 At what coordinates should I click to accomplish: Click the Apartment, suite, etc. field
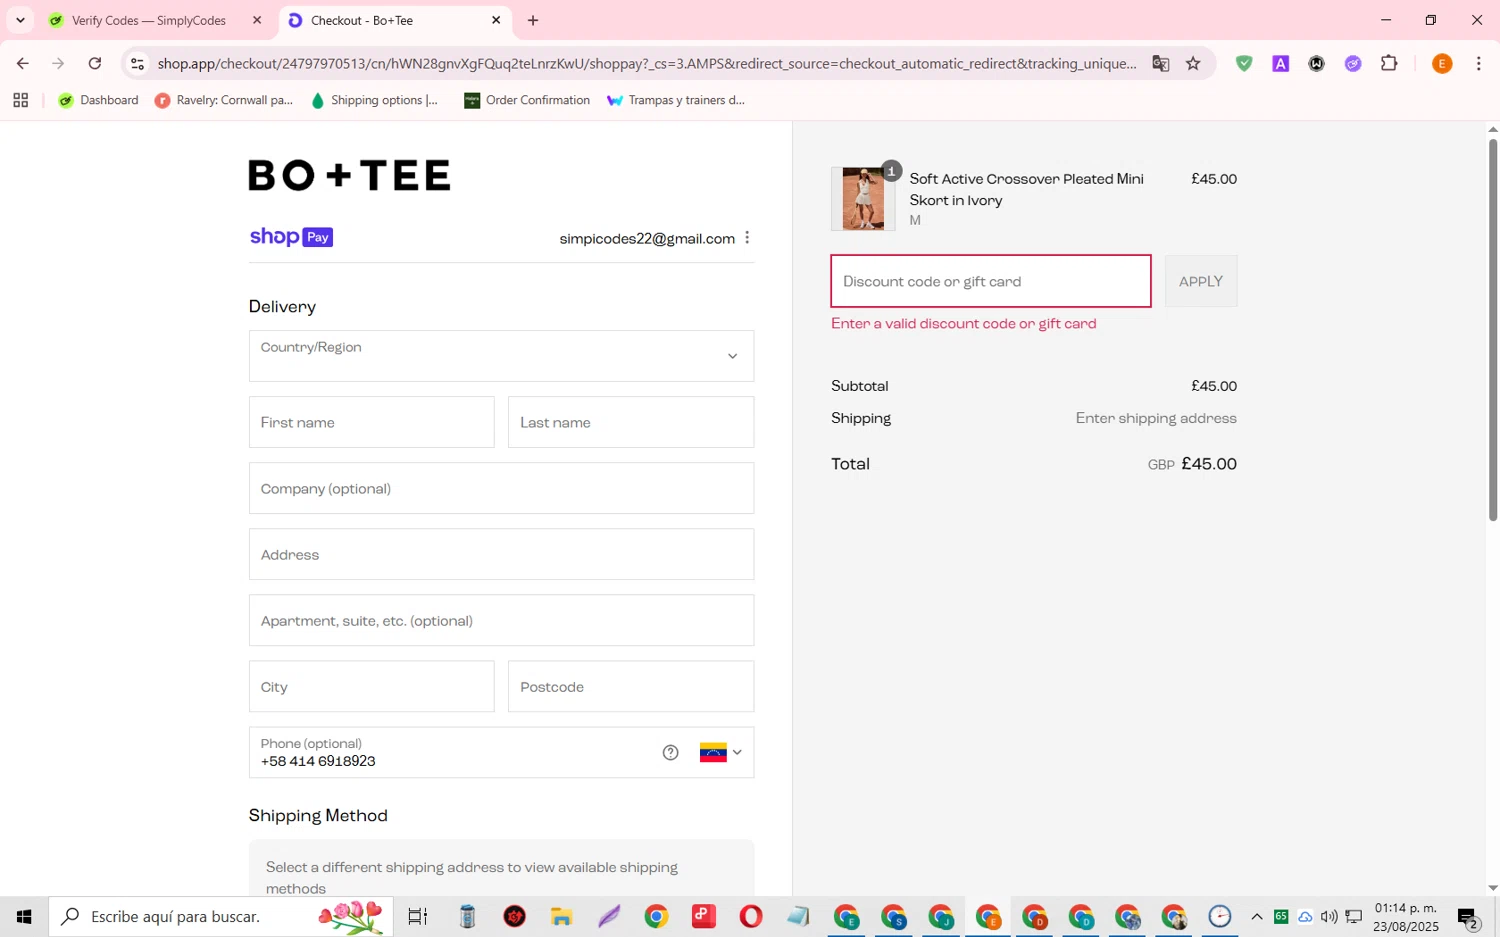[x=501, y=620]
